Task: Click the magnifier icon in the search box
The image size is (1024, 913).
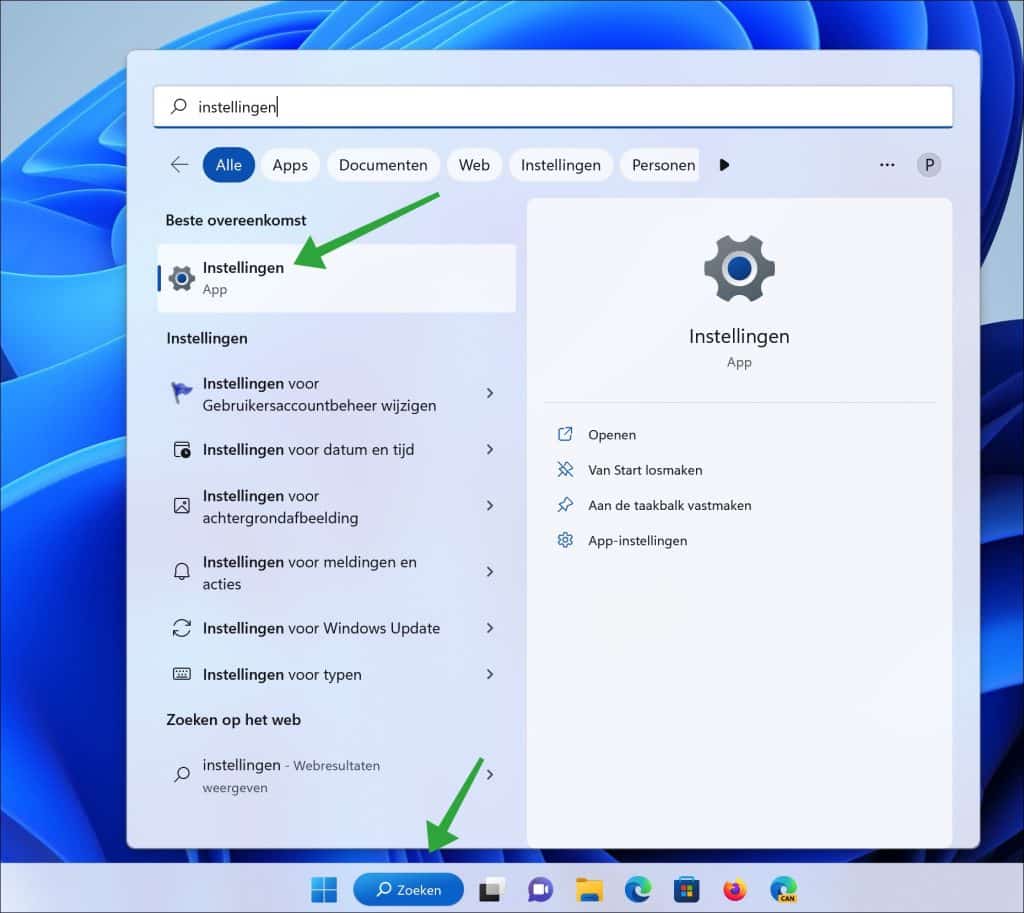Action: (179, 106)
